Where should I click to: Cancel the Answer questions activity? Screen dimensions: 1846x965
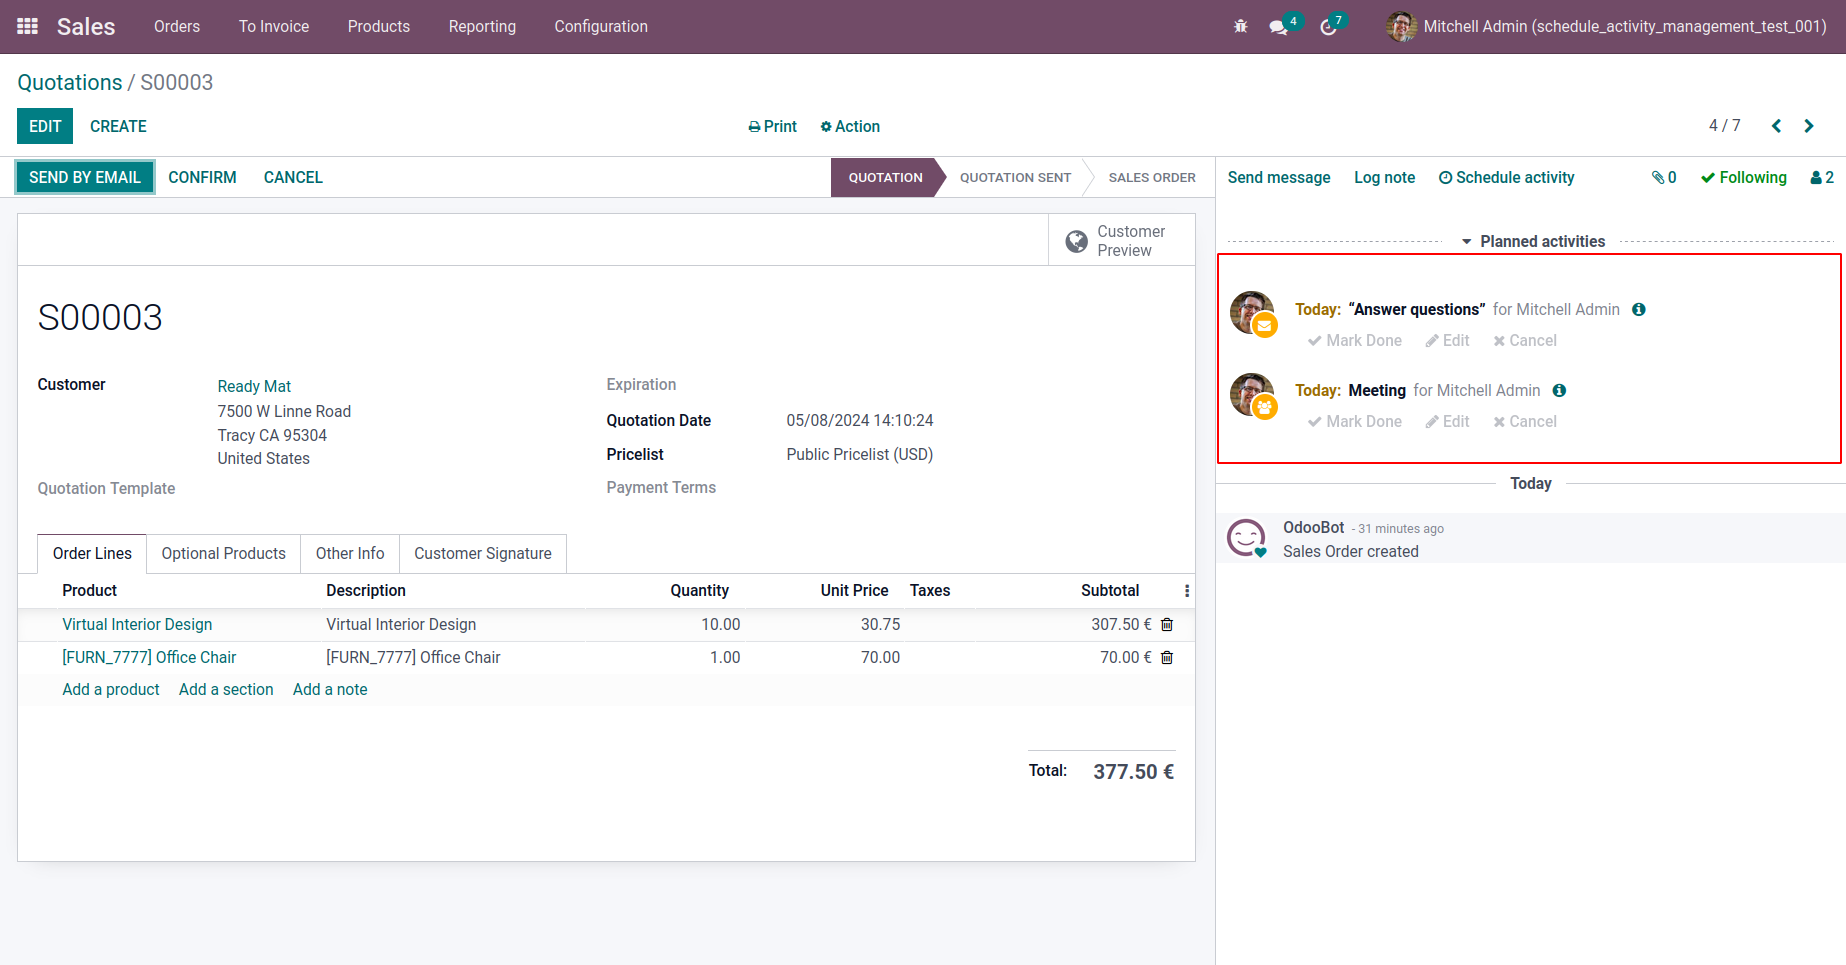[1525, 340]
